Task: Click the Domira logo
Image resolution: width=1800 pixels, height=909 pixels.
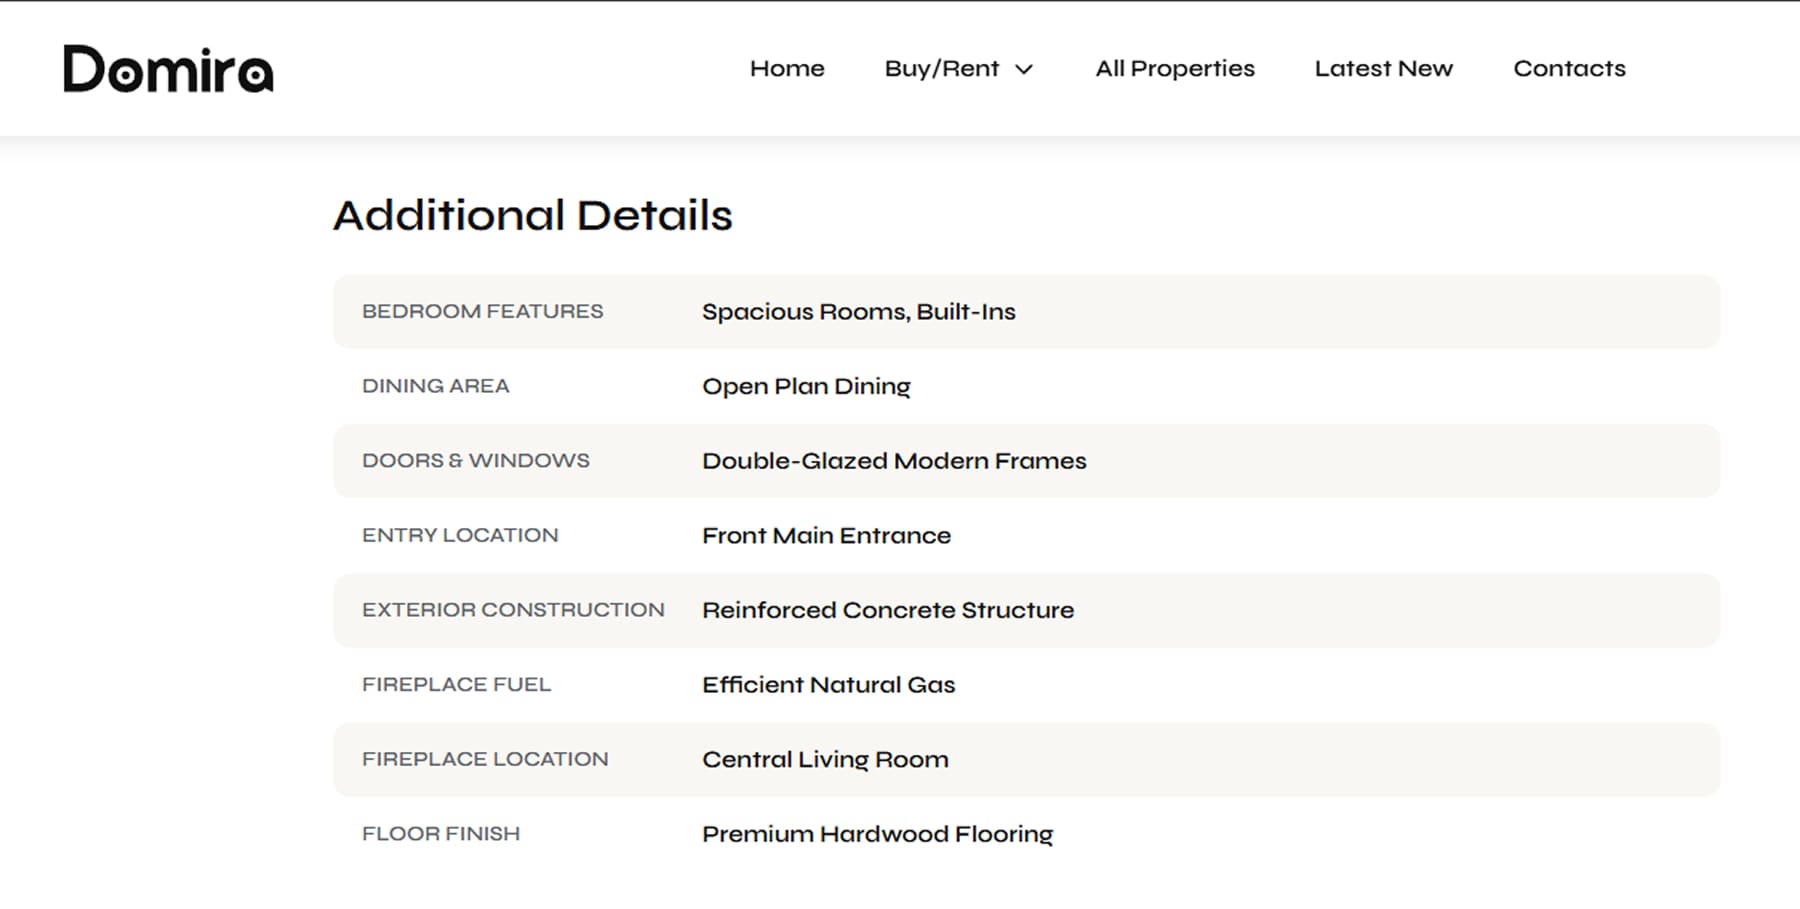Action: pyautogui.click(x=168, y=69)
